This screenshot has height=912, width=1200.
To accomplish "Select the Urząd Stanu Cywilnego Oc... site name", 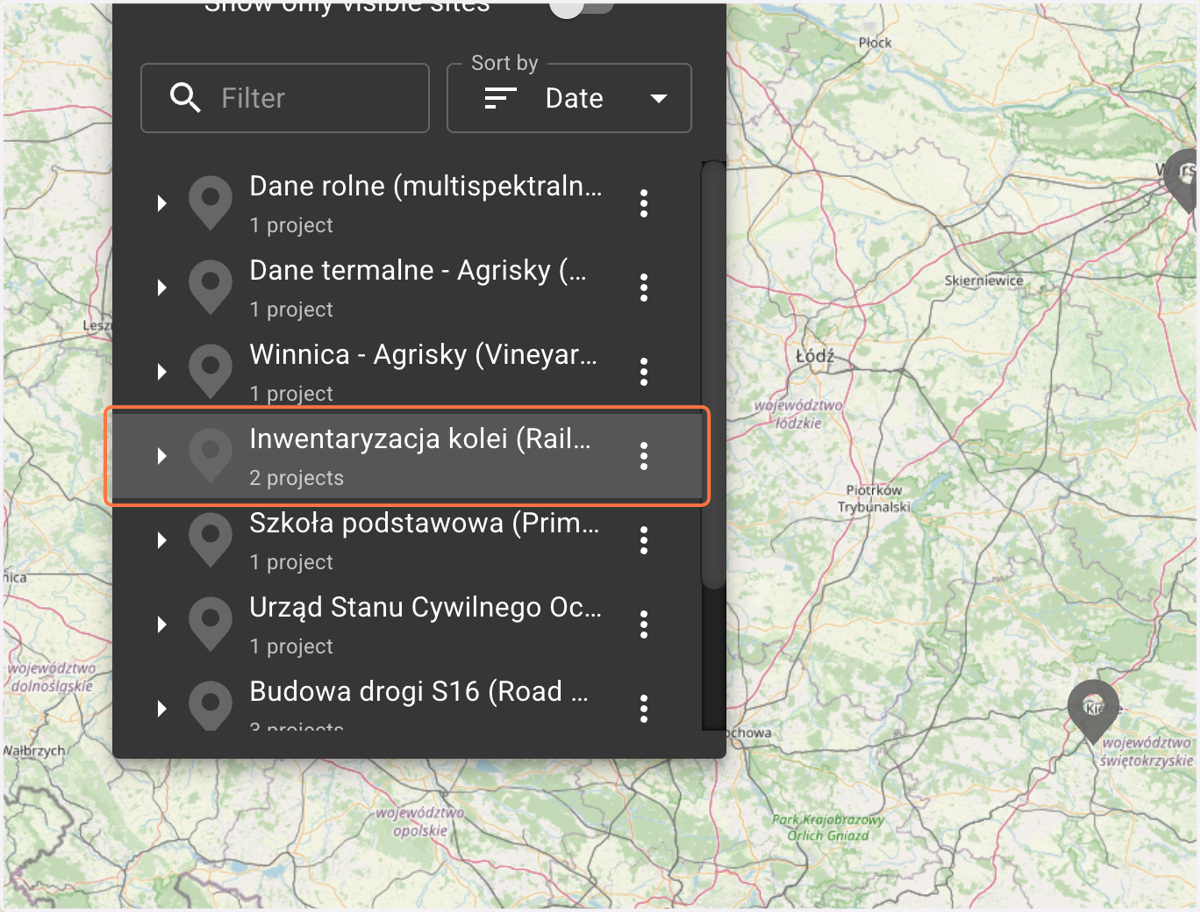I will pyautogui.click(x=426, y=608).
